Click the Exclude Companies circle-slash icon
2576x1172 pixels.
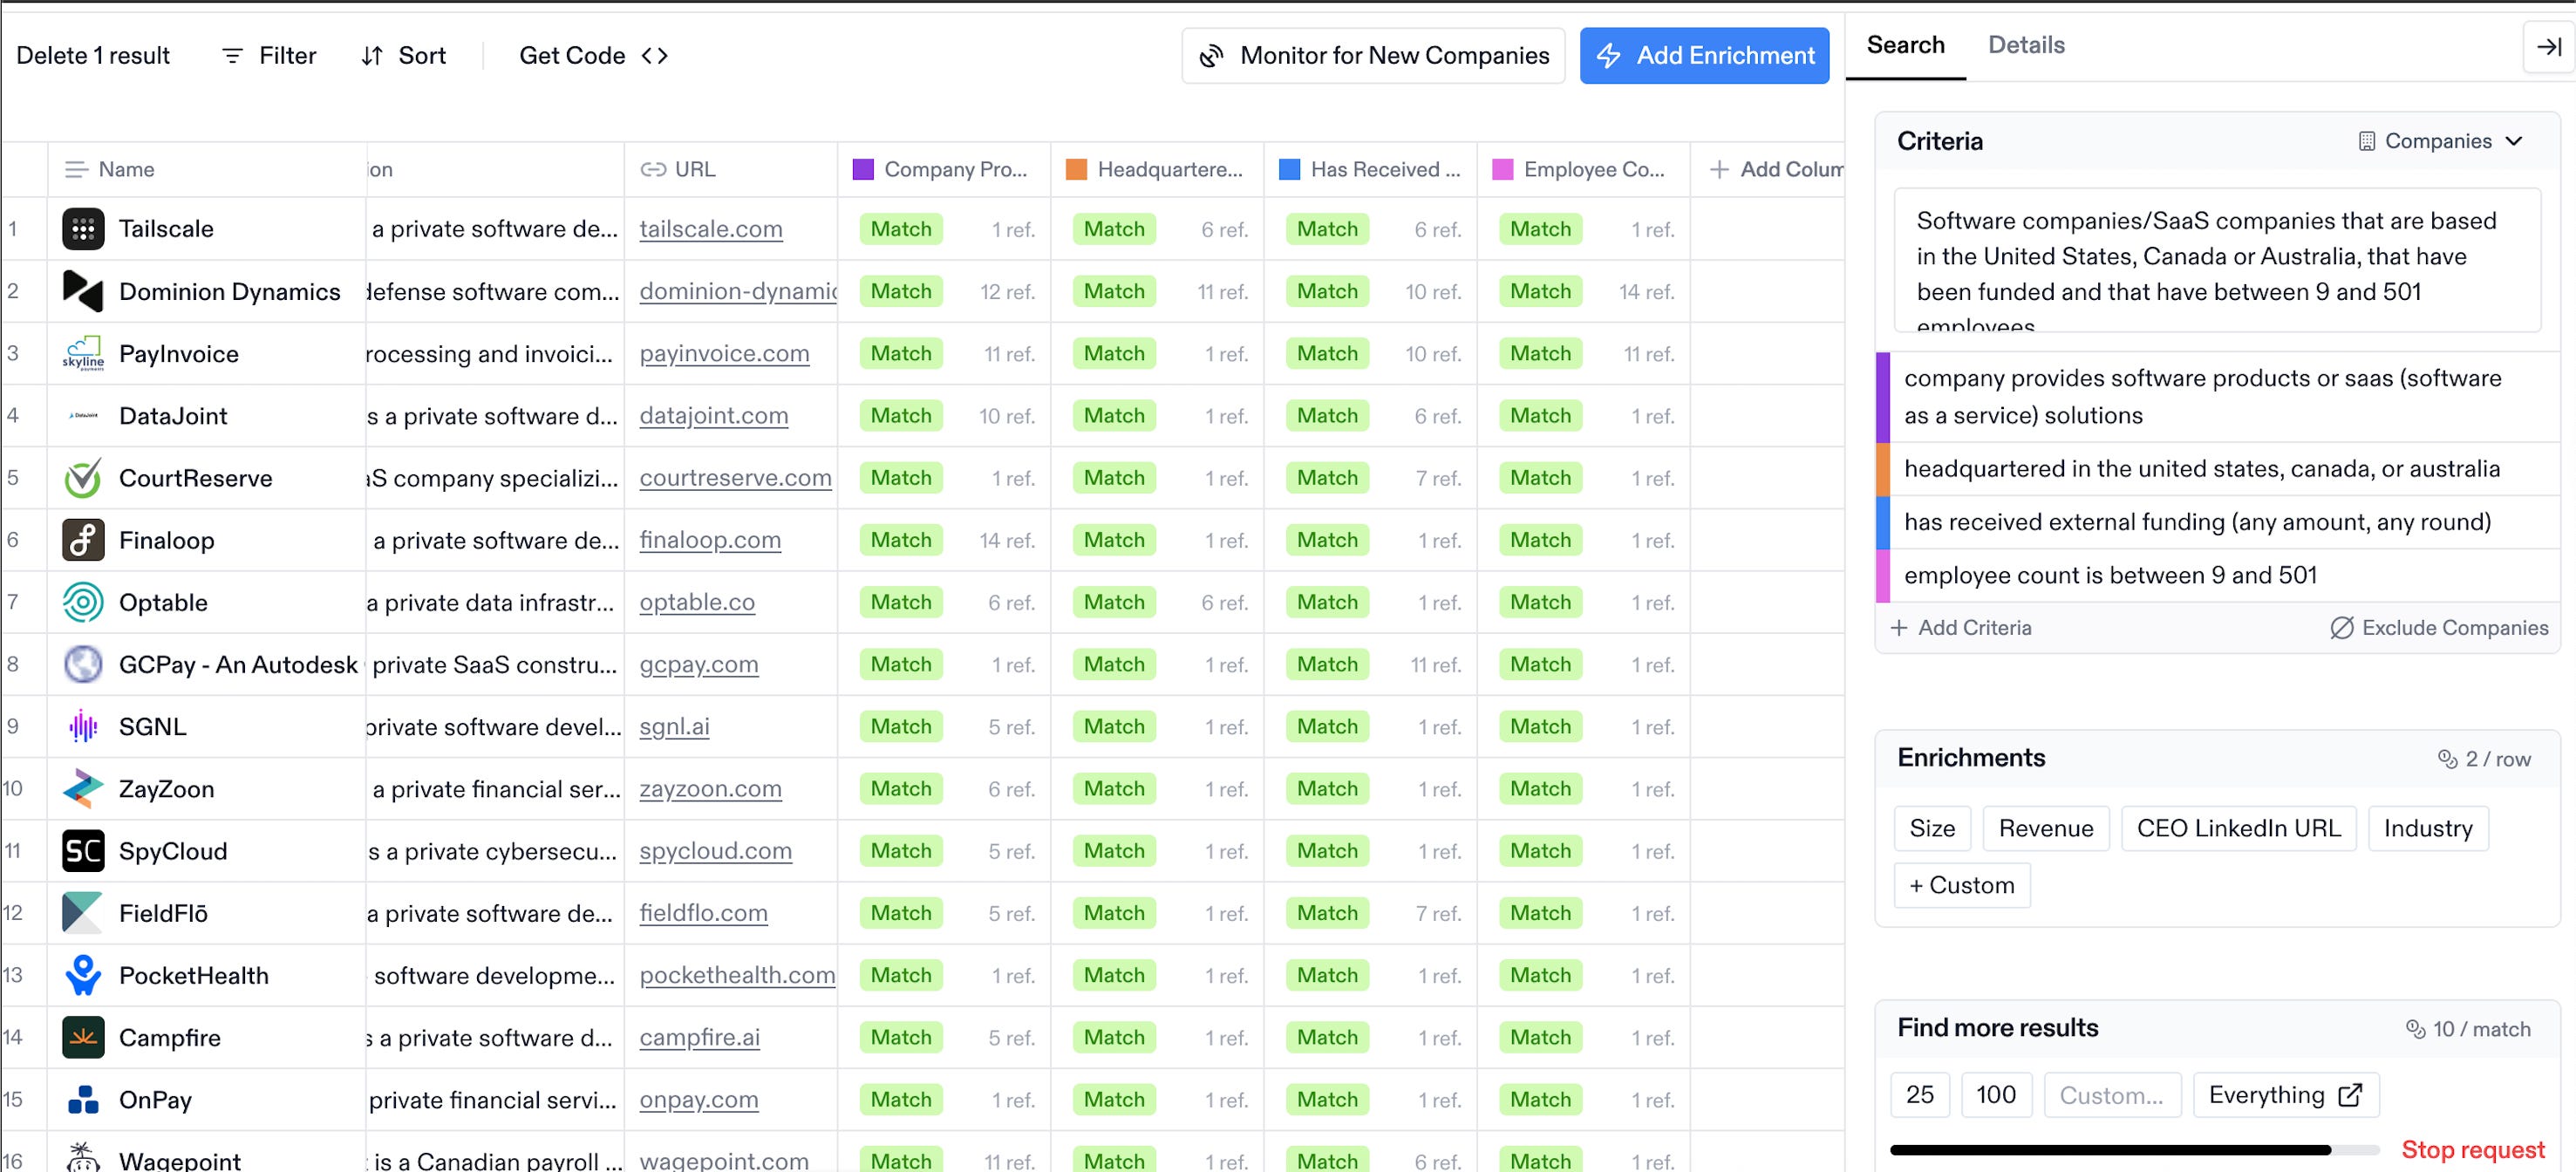2341,628
